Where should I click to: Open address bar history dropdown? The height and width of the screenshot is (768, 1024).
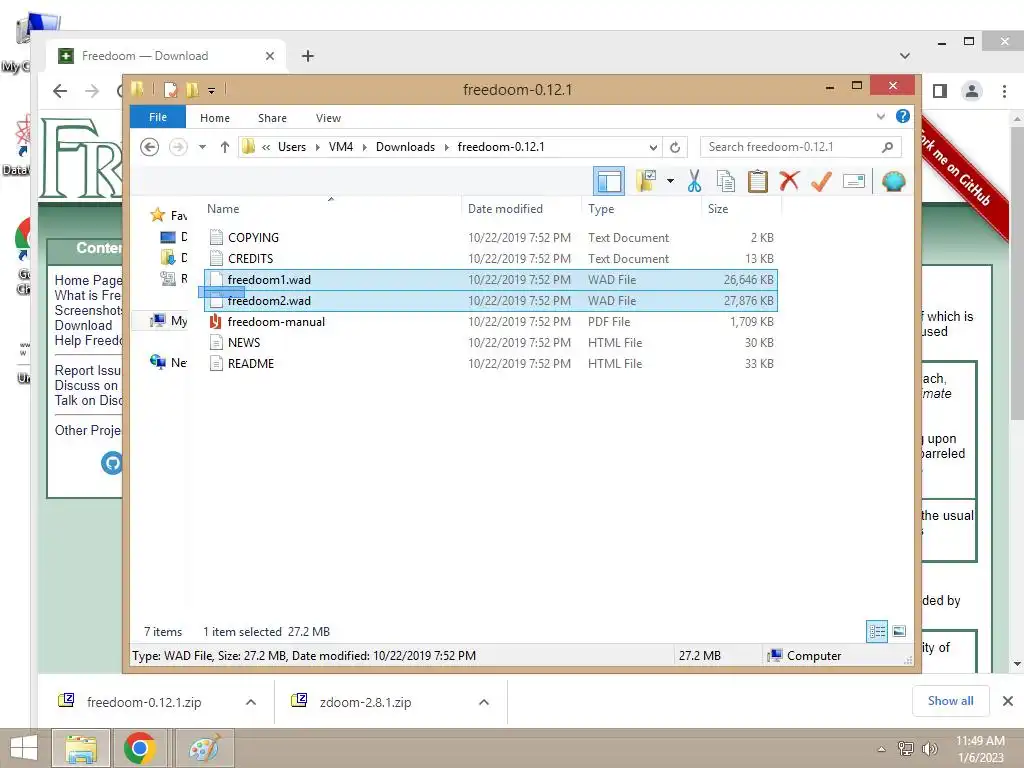[x=652, y=147]
